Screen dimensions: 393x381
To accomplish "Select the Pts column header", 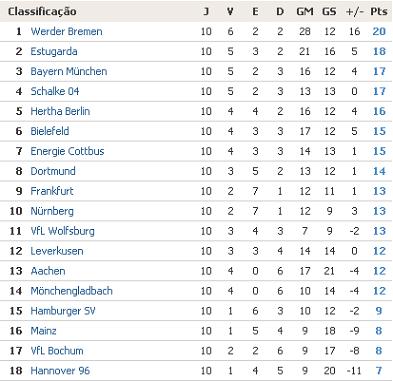I will (379, 11).
